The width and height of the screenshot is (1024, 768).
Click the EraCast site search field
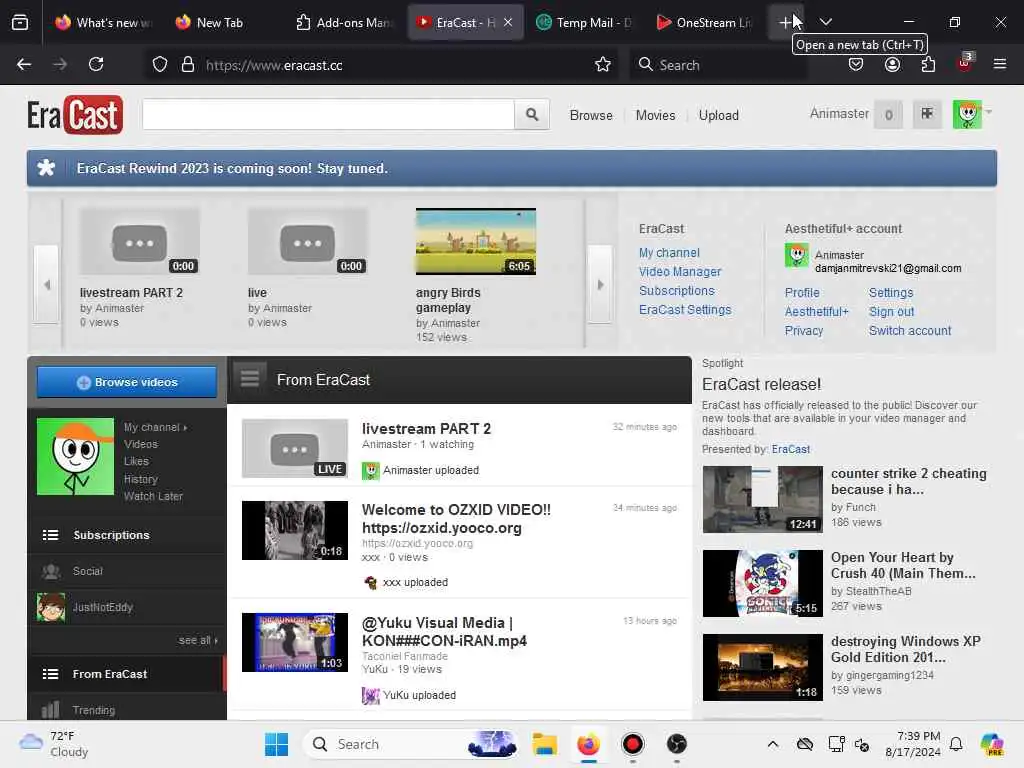pos(328,115)
